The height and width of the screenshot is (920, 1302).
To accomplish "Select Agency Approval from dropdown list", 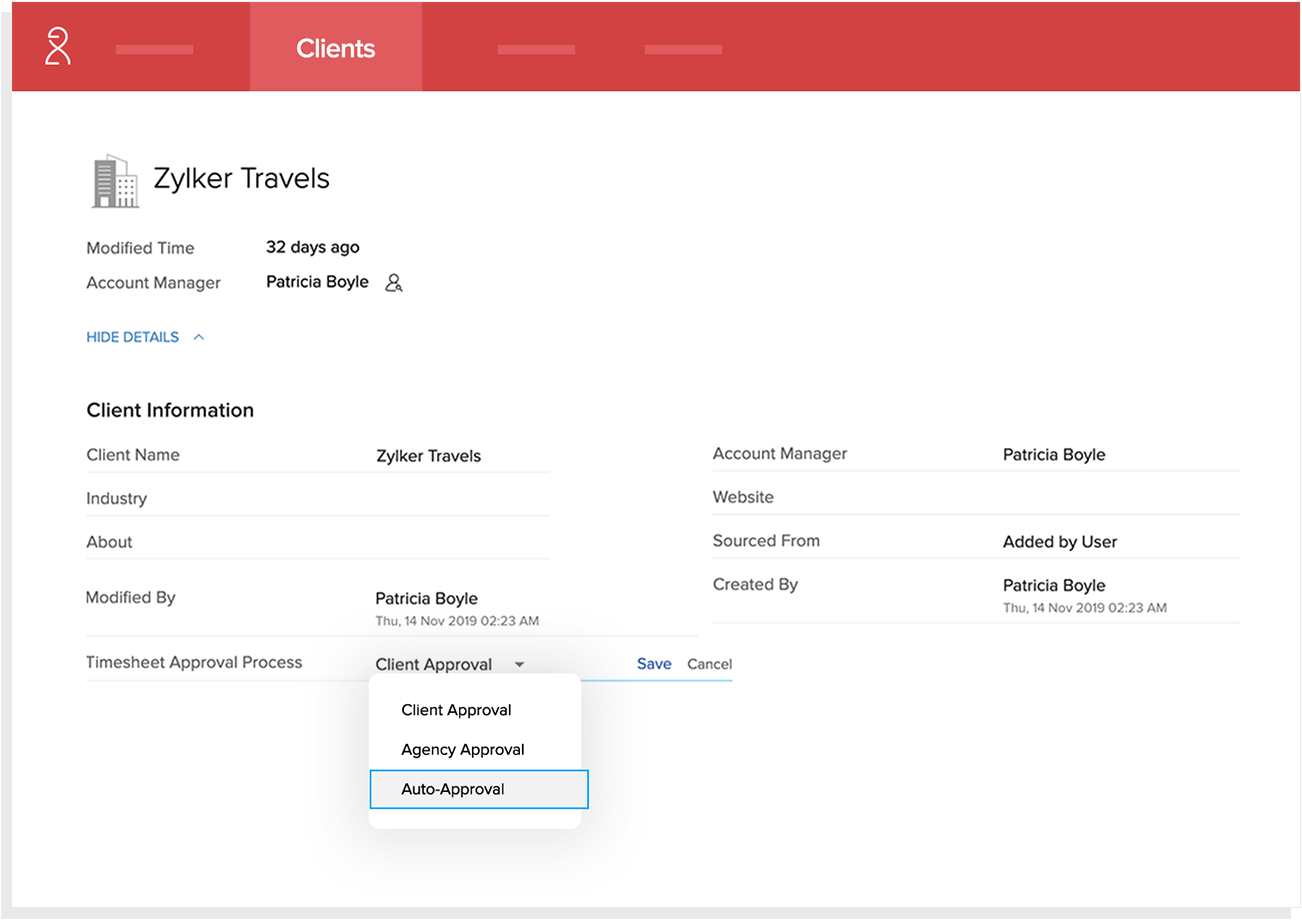I will 462,749.
